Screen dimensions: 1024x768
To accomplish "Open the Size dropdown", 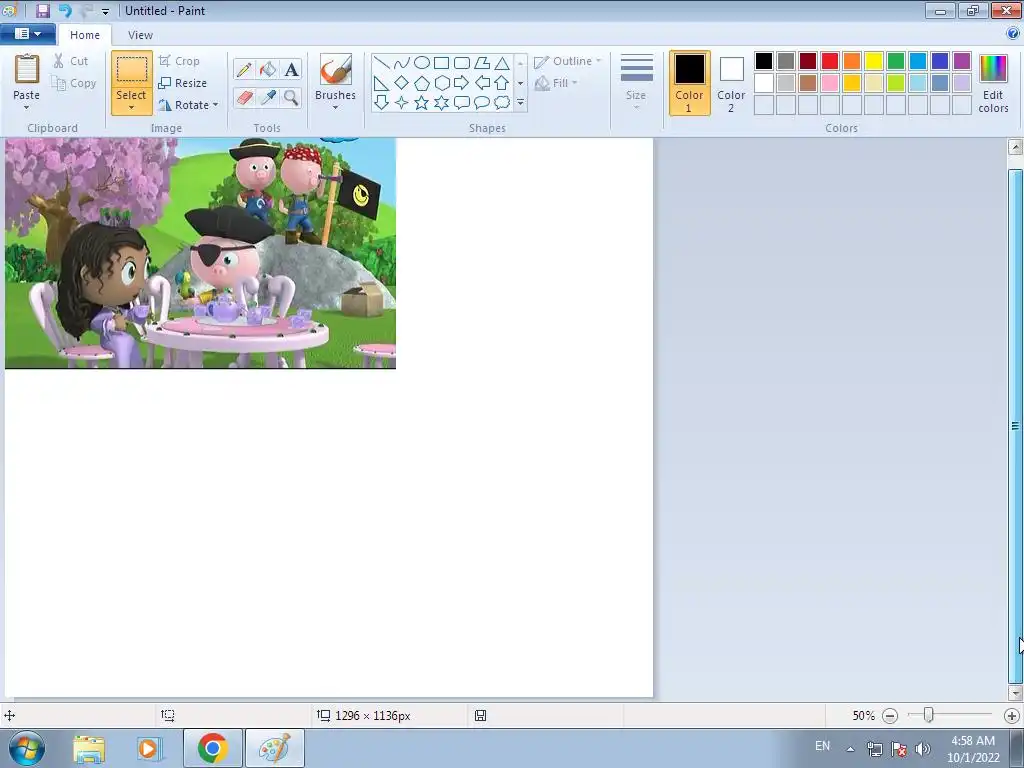I will click(x=637, y=83).
